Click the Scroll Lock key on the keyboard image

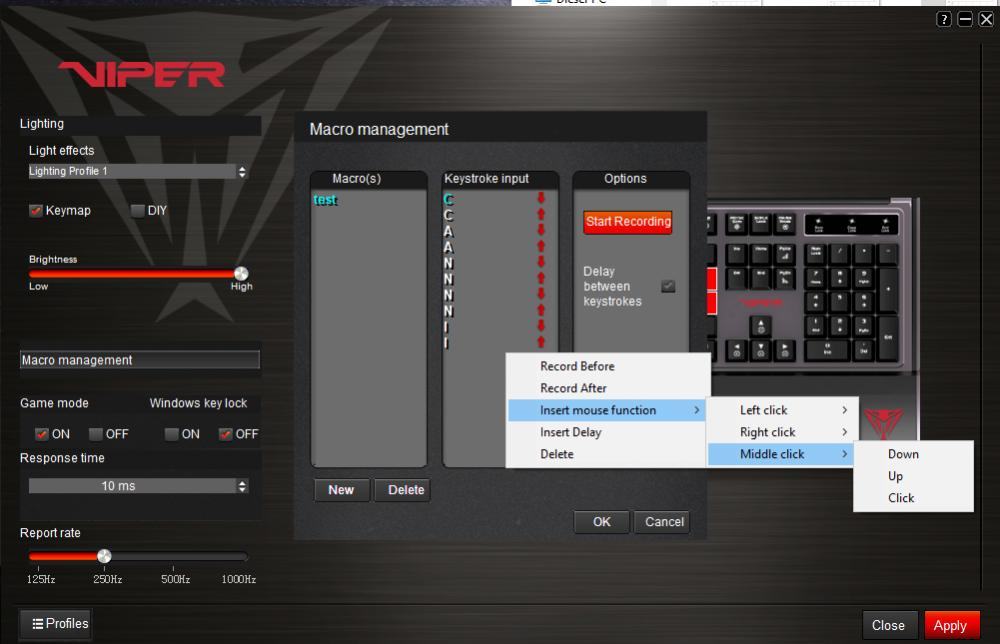point(761,223)
